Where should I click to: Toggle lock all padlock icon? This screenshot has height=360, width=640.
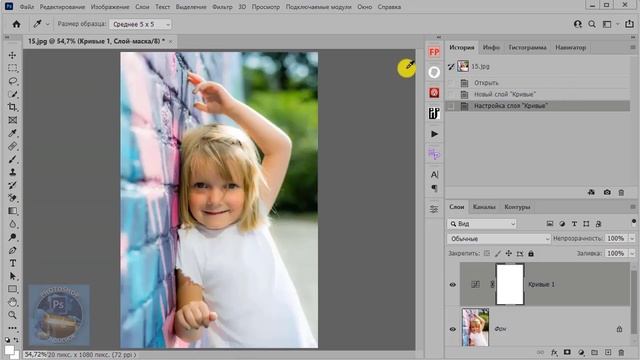pos(531,253)
